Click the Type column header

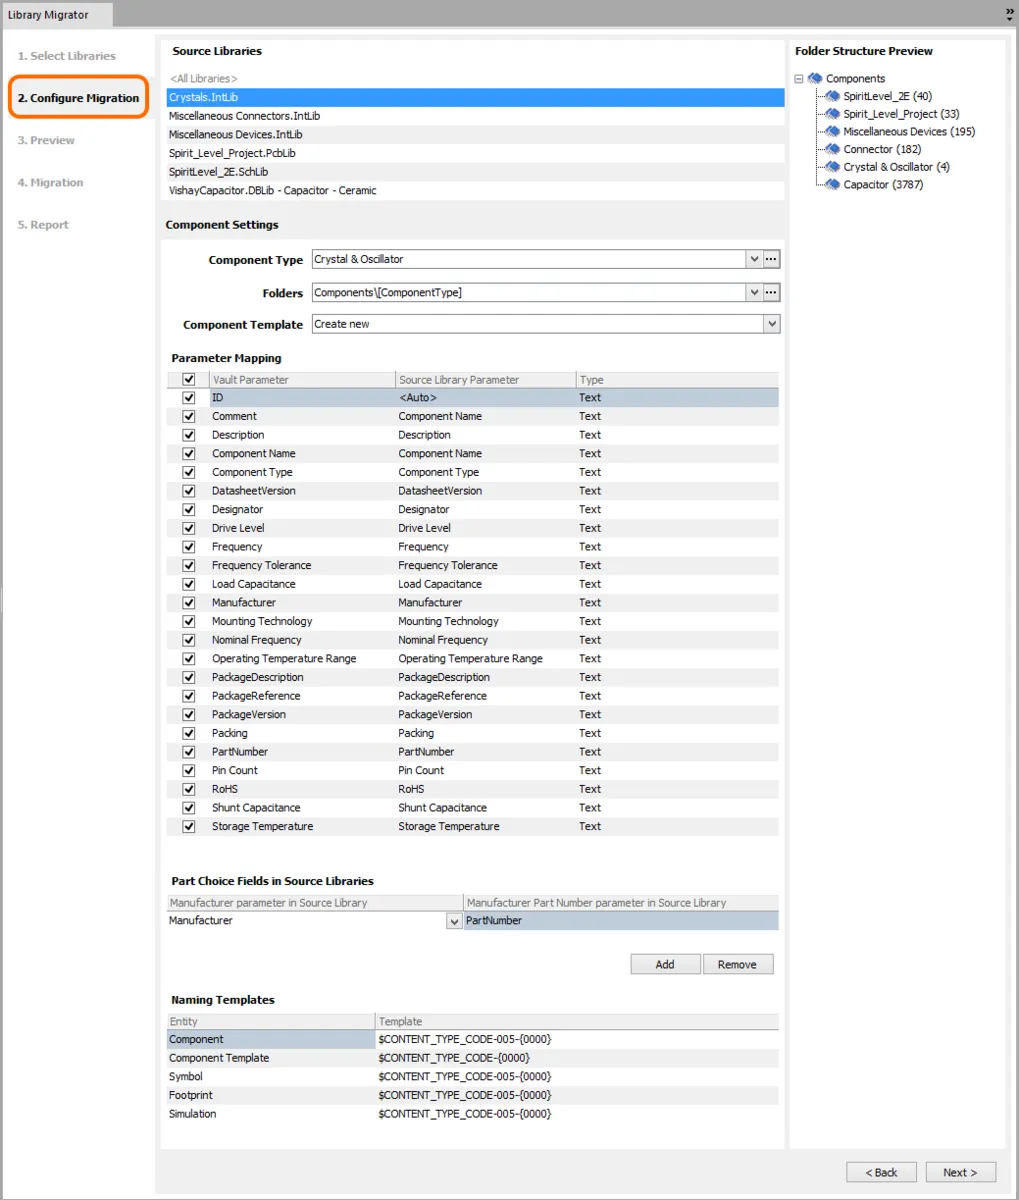pyautogui.click(x=677, y=380)
